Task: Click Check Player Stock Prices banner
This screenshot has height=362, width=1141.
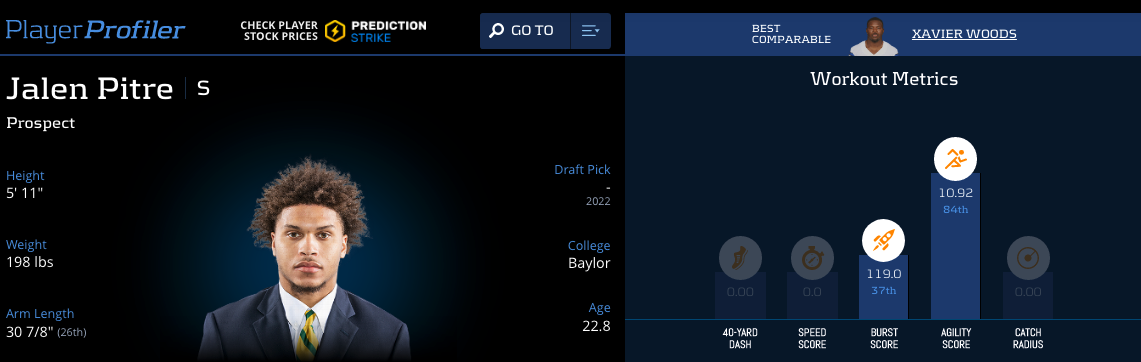Action: click(280, 31)
